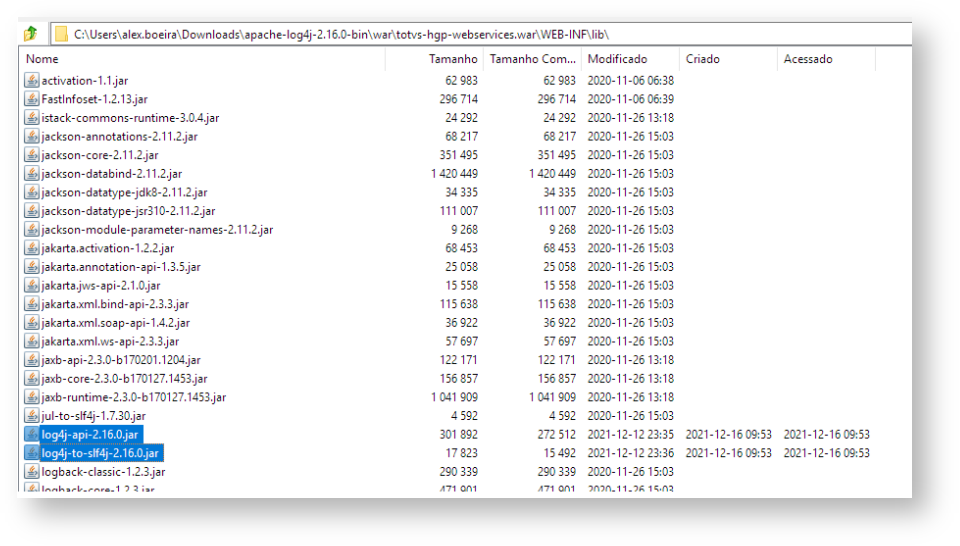The height and width of the screenshot is (546, 960).
Task: Click modified date 2021-12-12 23:35
Action: point(631,435)
